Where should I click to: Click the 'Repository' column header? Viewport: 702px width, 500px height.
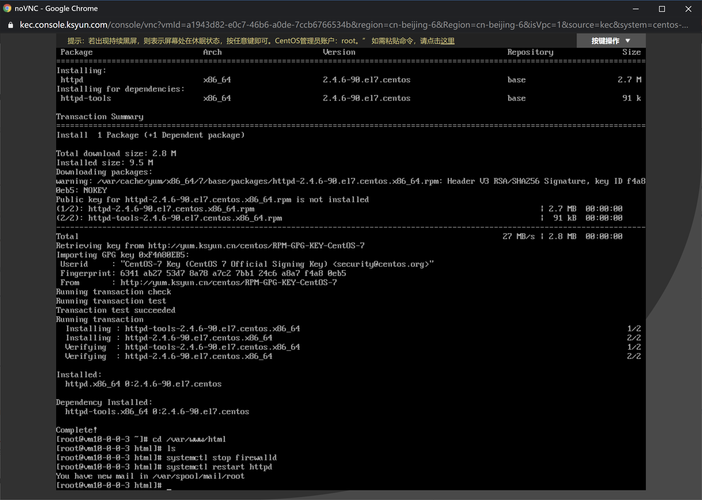530,52
